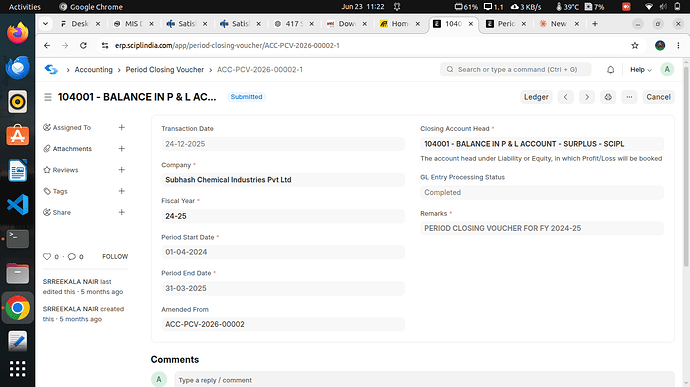690x387 pixels.
Task: Click the Remarks field
Action: pyautogui.click(x=542, y=228)
